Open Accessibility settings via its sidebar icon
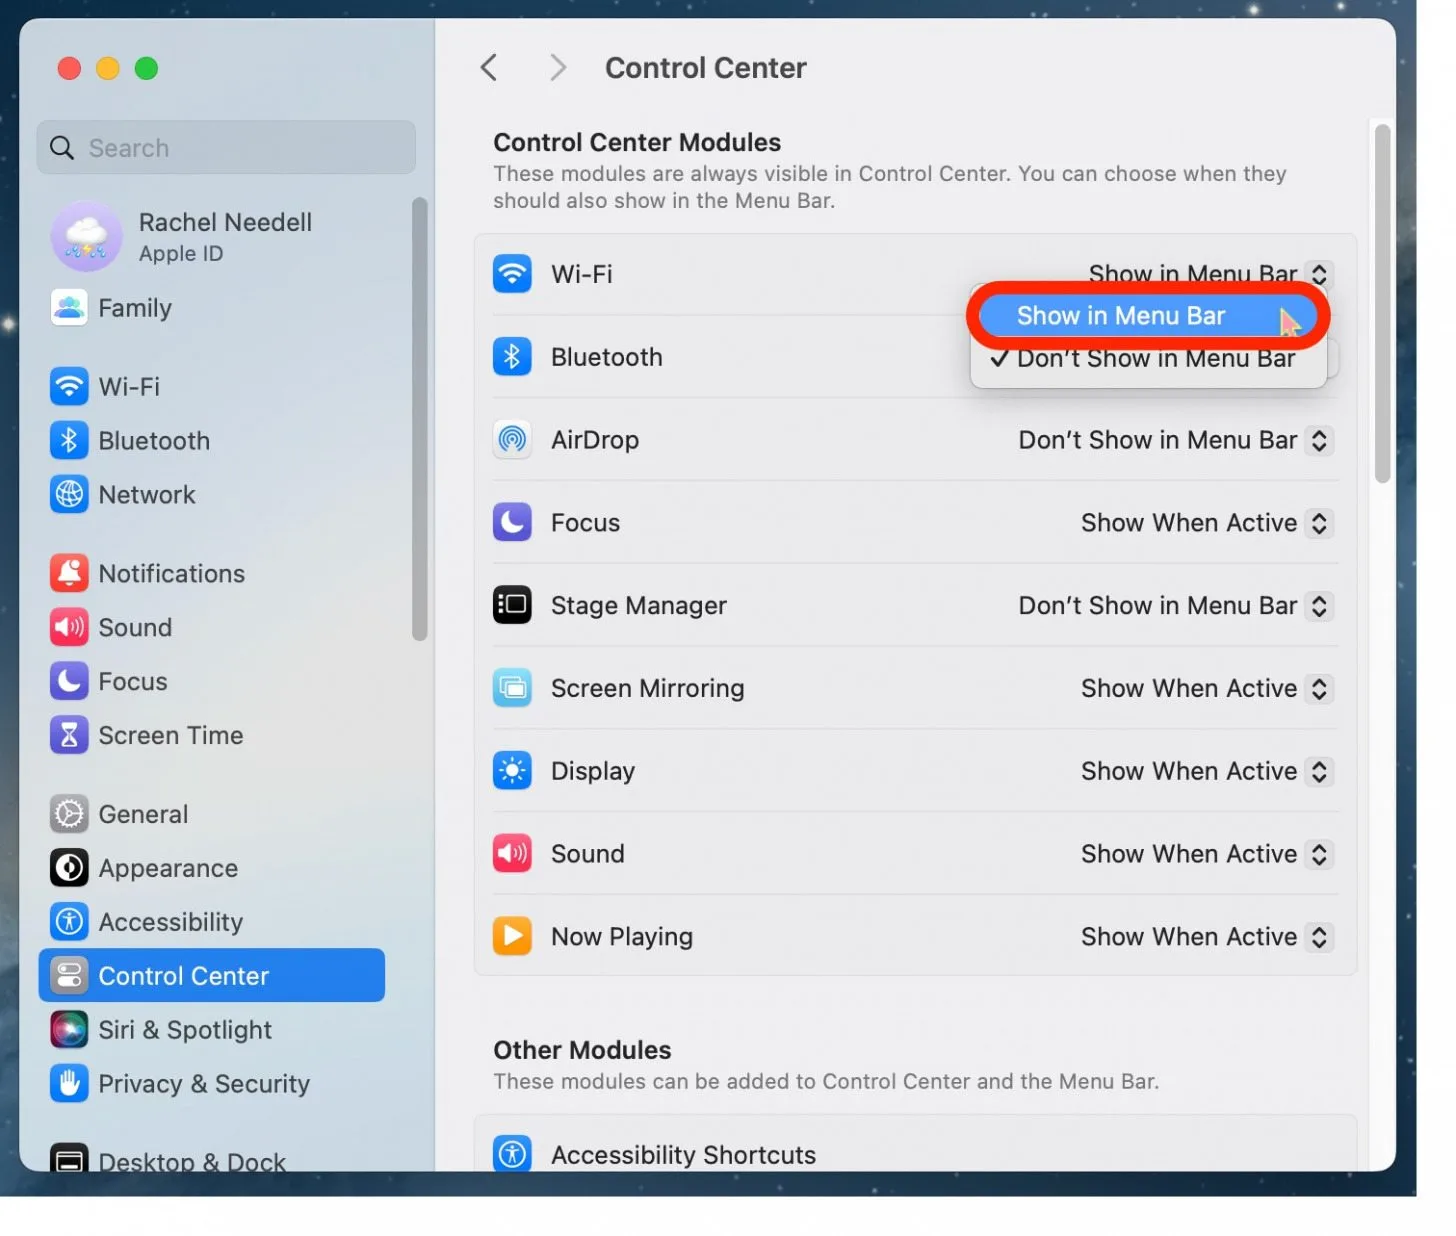 [68, 922]
